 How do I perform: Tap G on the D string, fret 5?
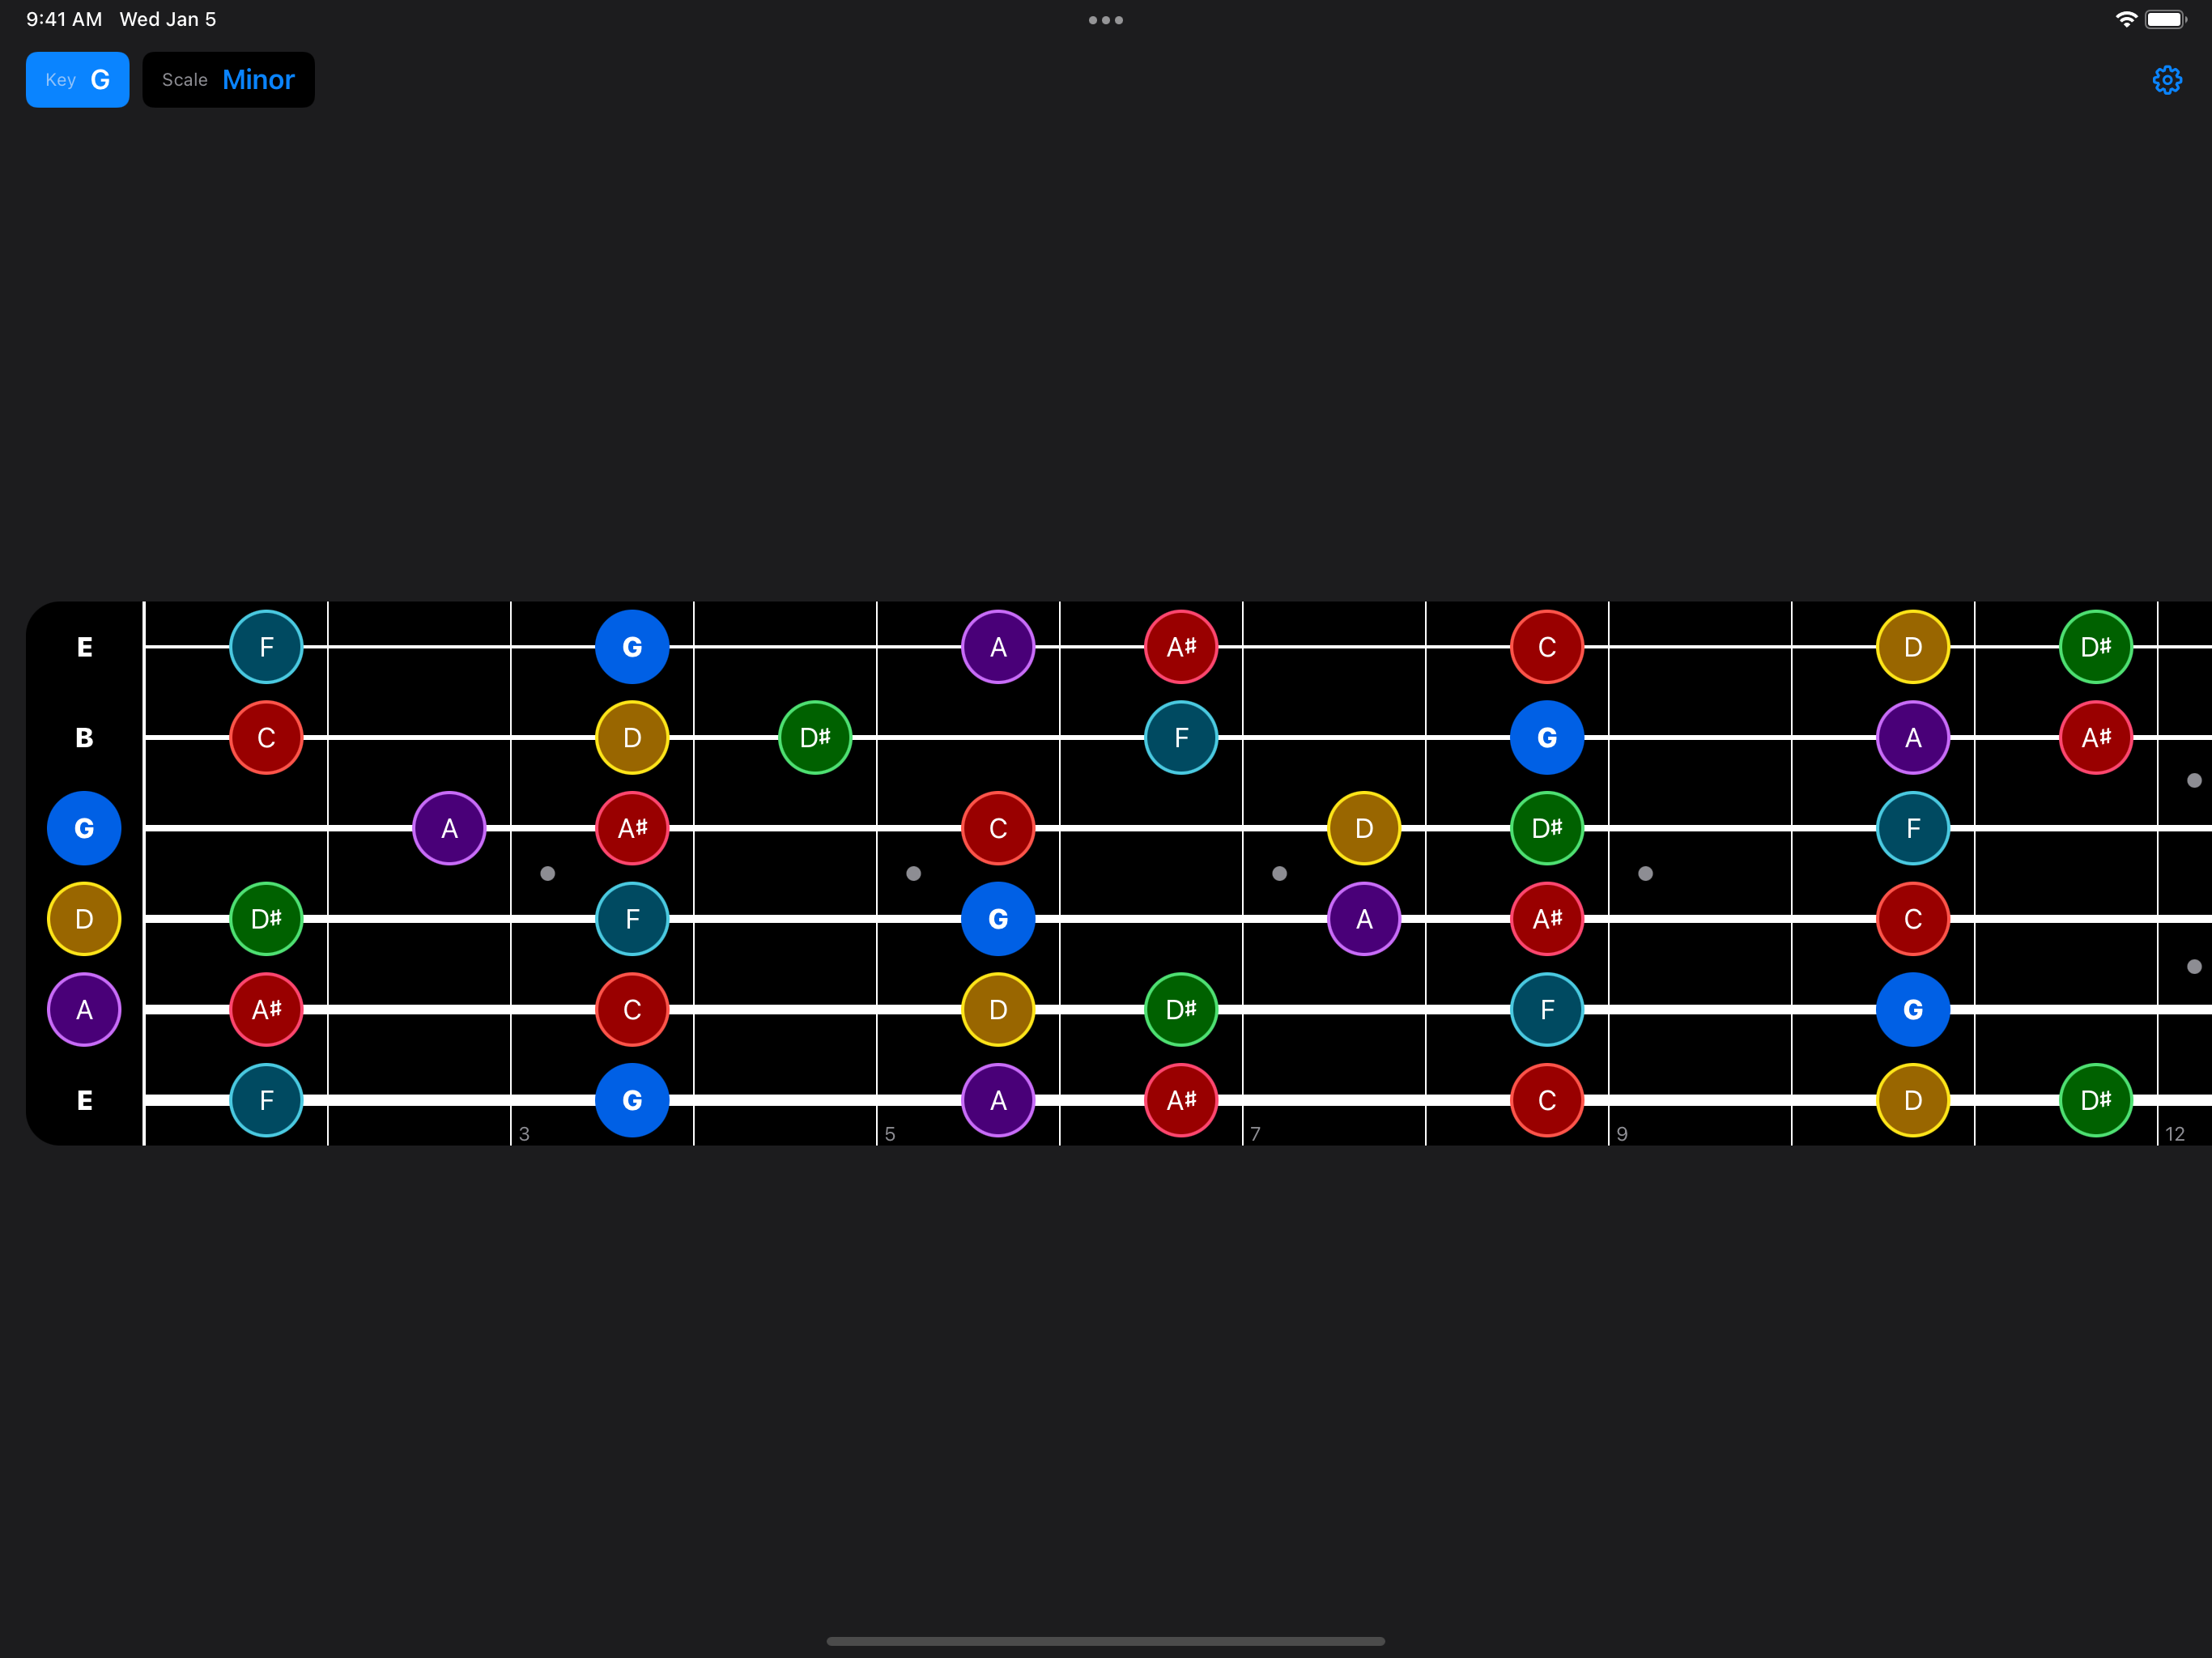coord(998,919)
